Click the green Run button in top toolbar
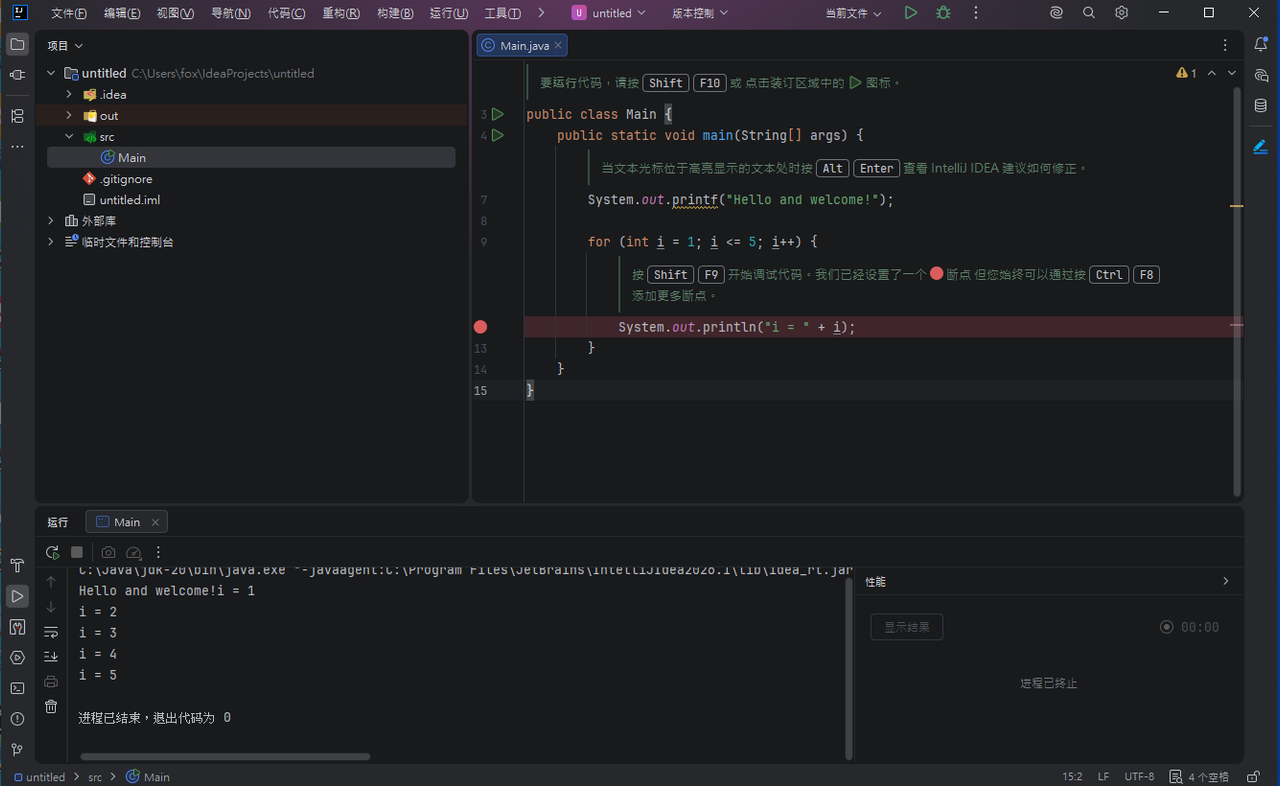 pyautogui.click(x=910, y=13)
